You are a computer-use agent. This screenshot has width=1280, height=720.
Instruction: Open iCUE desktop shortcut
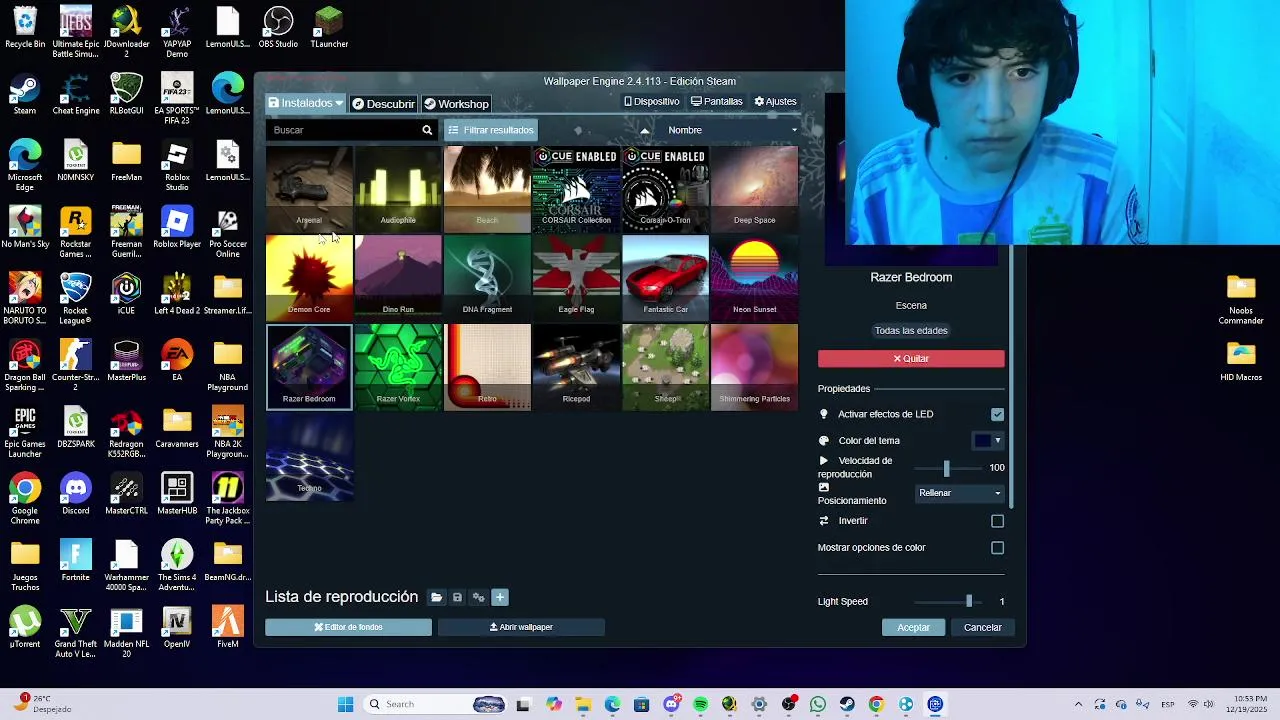(126, 295)
